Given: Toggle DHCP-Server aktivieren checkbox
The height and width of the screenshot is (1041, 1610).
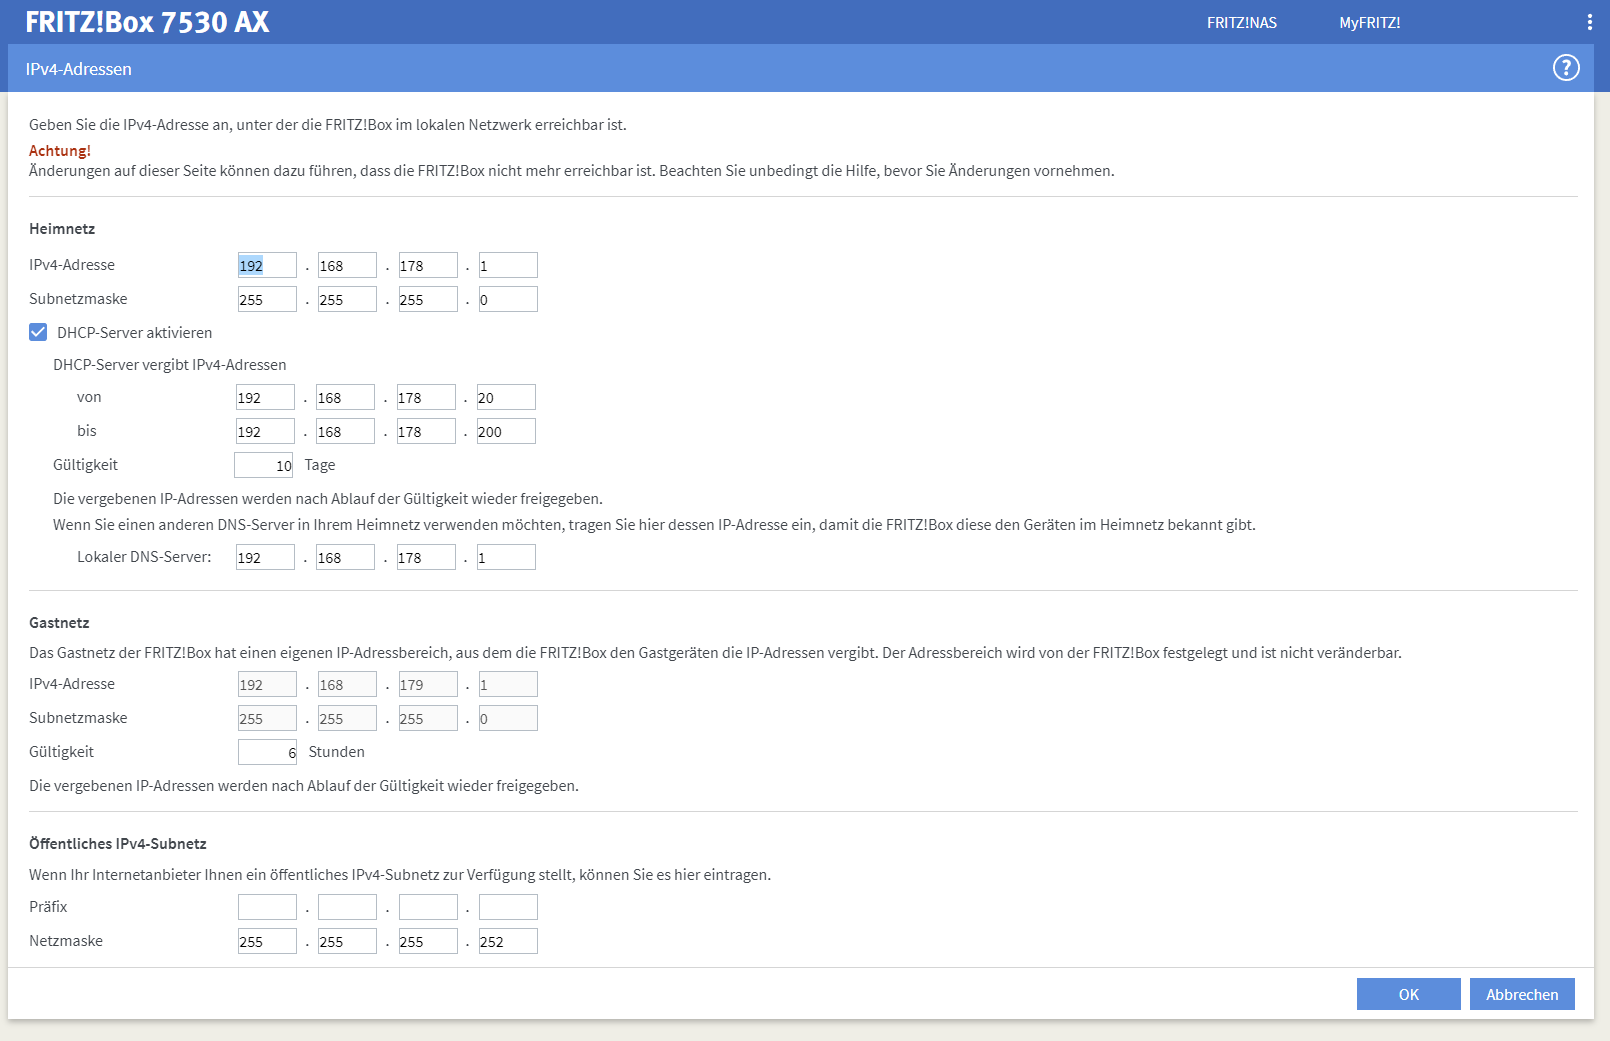Looking at the screenshot, I should click(x=38, y=332).
